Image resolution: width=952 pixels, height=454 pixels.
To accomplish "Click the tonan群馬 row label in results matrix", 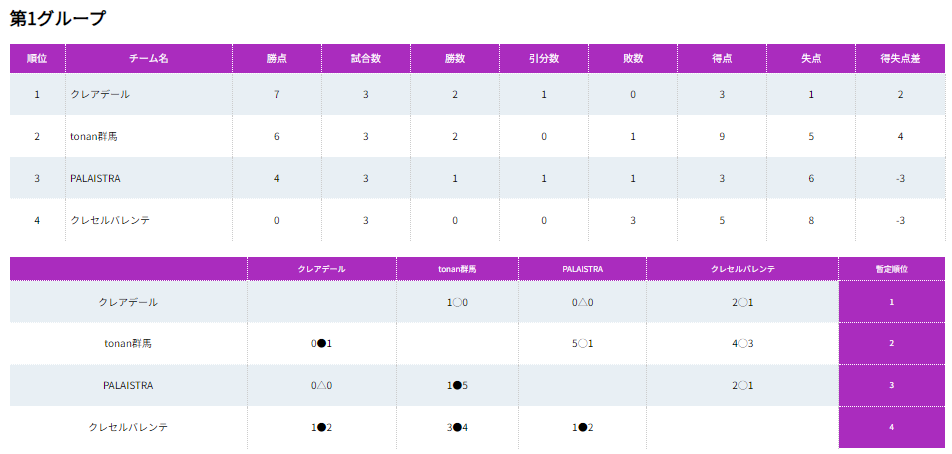I will point(128,344).
